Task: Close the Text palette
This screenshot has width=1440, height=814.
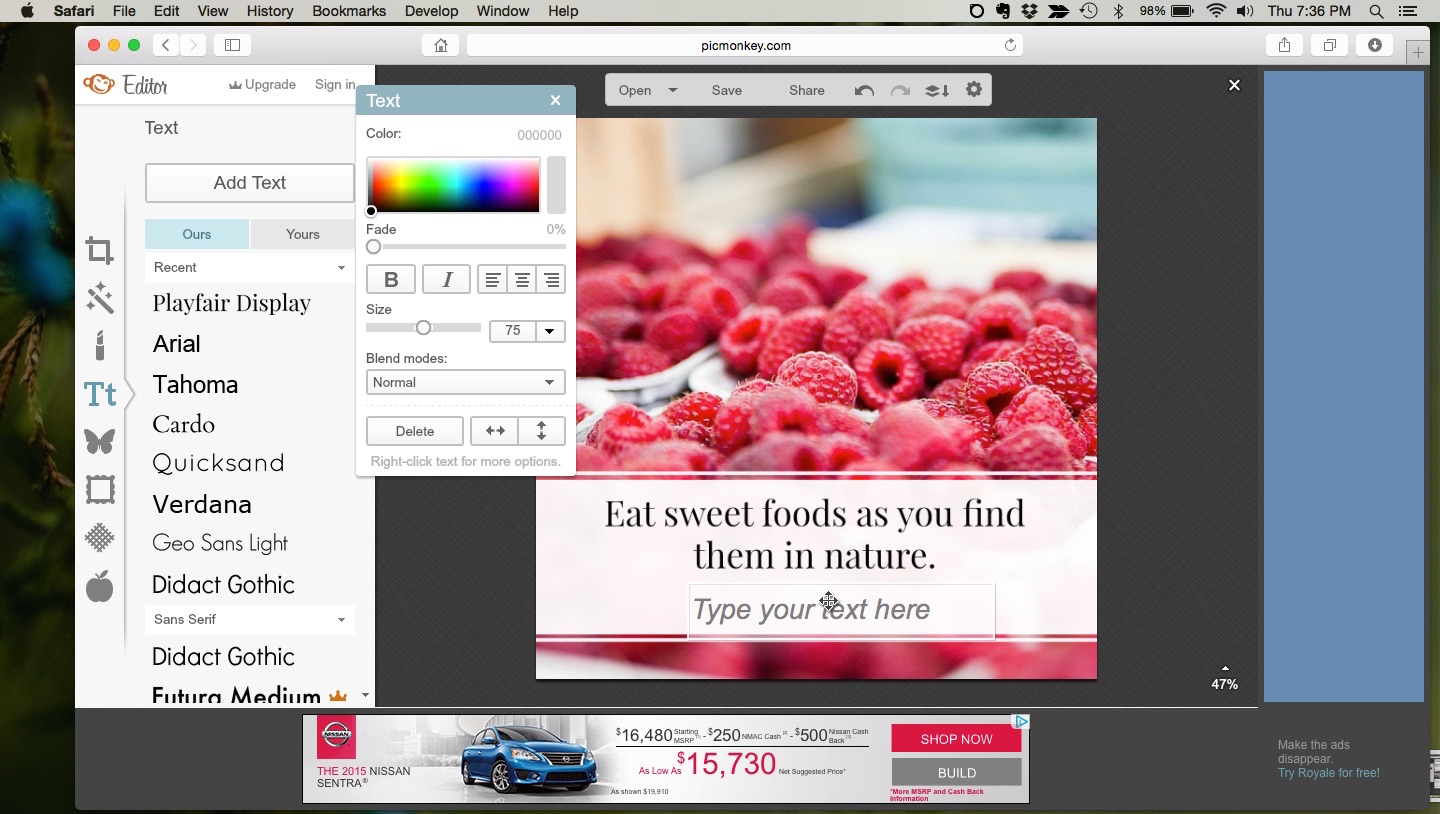Action: [555, 100]
